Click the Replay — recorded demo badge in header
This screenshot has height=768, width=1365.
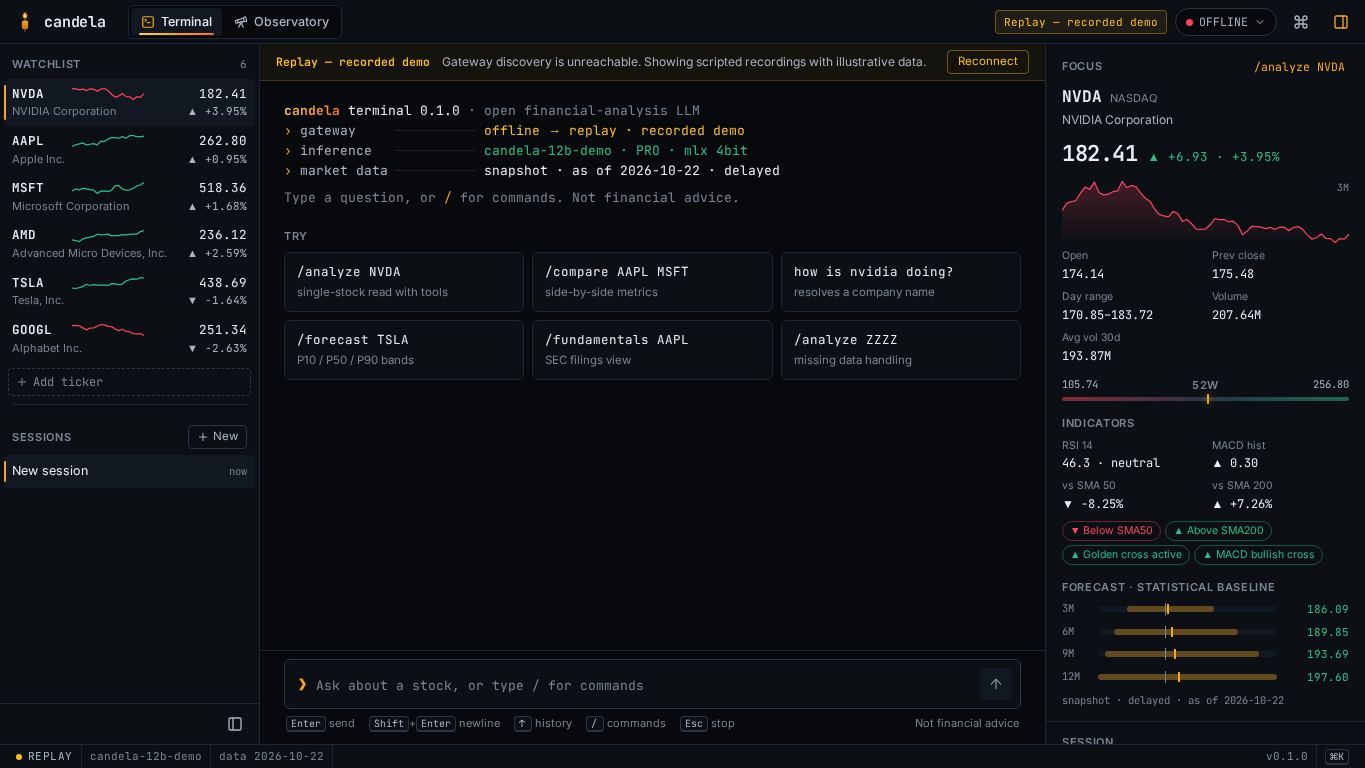[1081, 22]
